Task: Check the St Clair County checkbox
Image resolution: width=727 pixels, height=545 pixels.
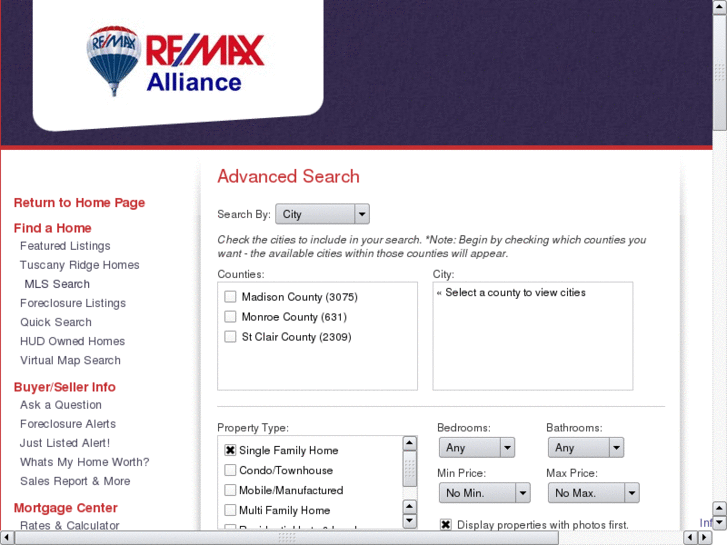Action: point(230,336)
